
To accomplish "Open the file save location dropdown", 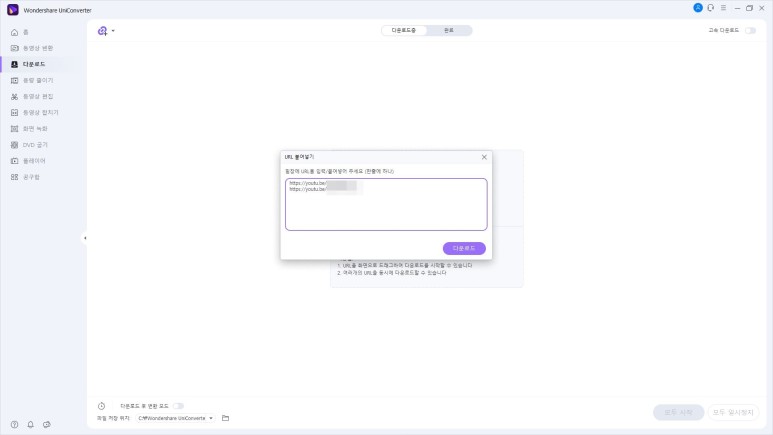I will 176,418.
